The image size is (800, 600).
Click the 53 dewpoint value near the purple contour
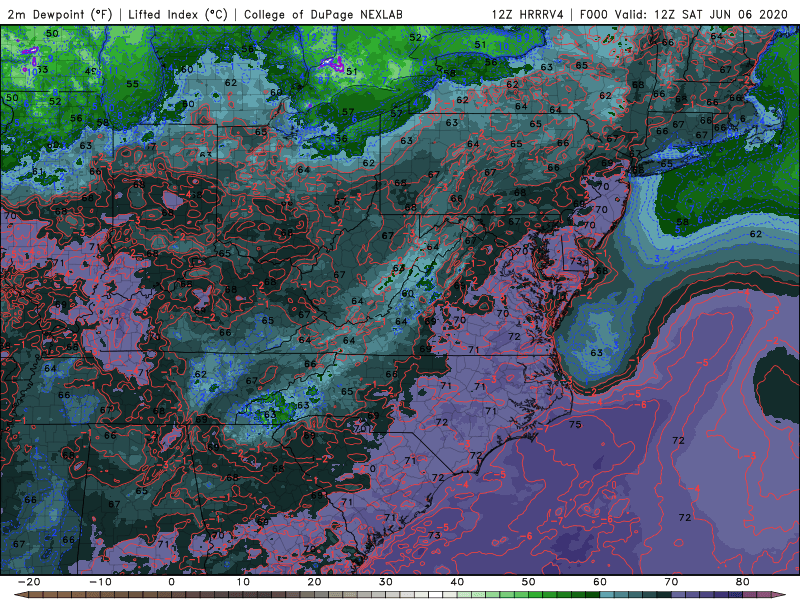pyautogui.click(x=42, y=69)
